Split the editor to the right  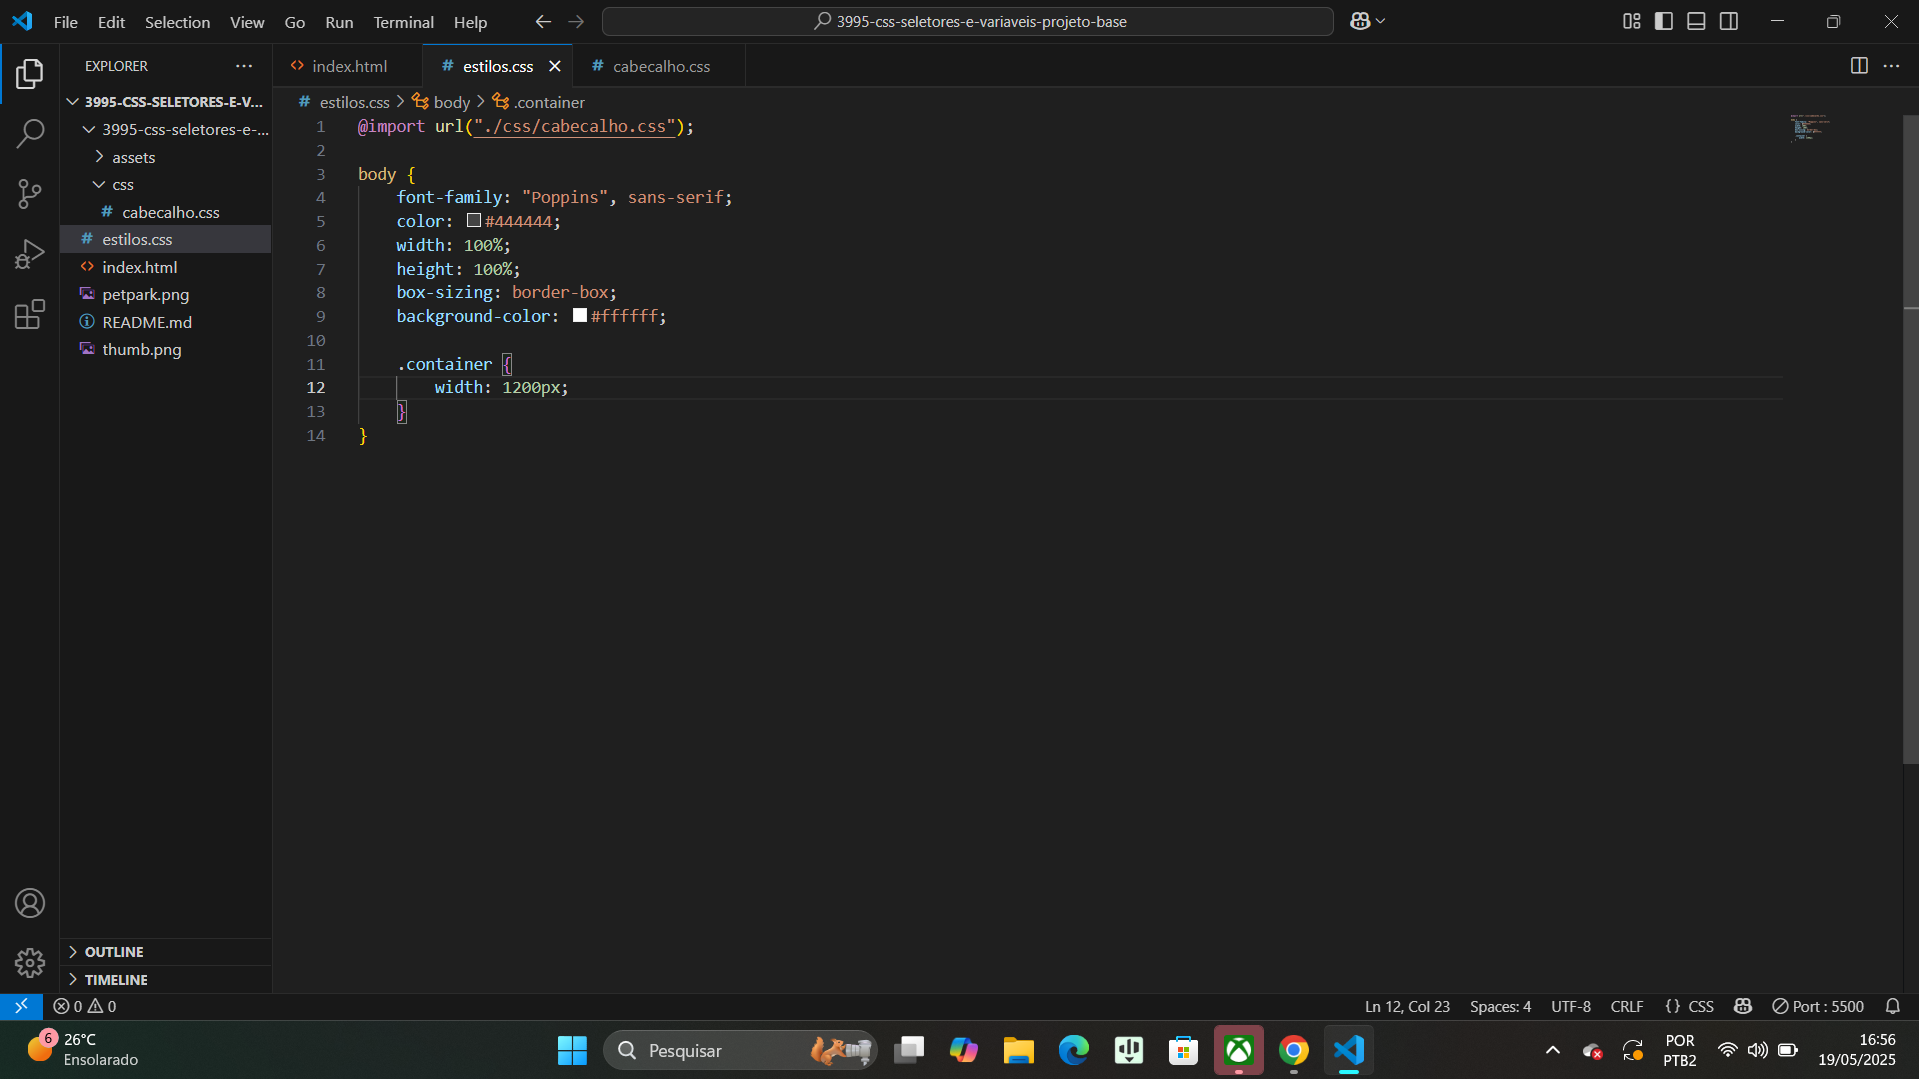click(x=1859, y=66)
